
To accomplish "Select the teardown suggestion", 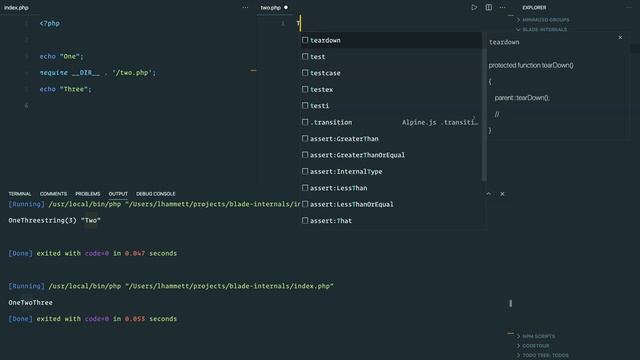I will [x=391, y=40].
